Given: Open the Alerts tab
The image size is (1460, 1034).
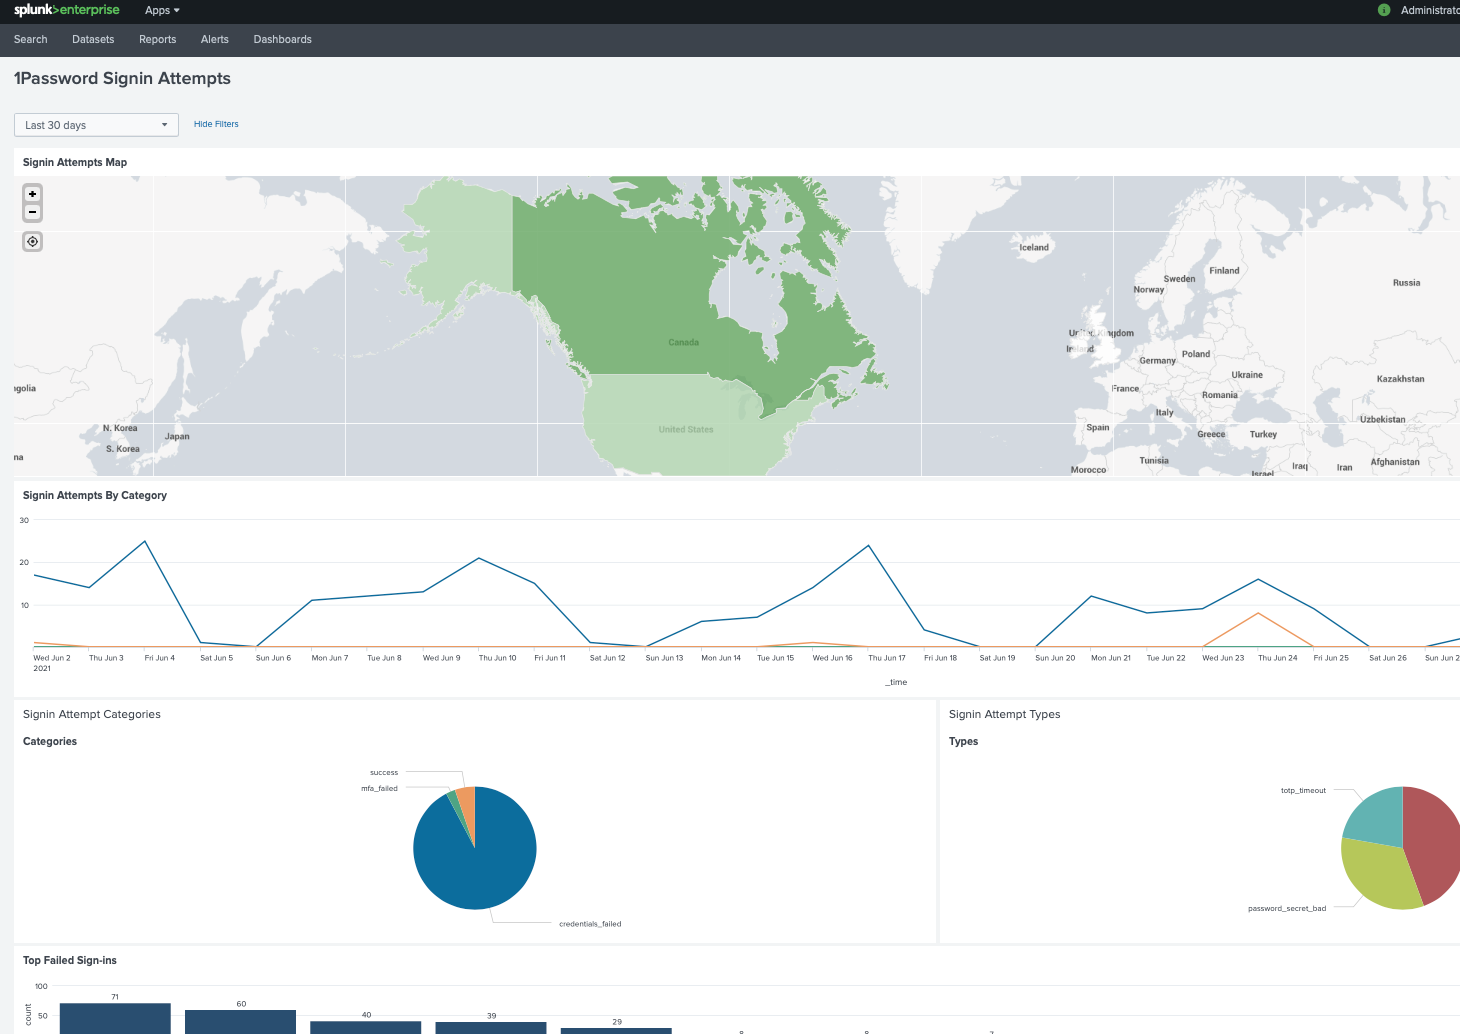Looking at the screenshot, I should [x=215, y=39].
